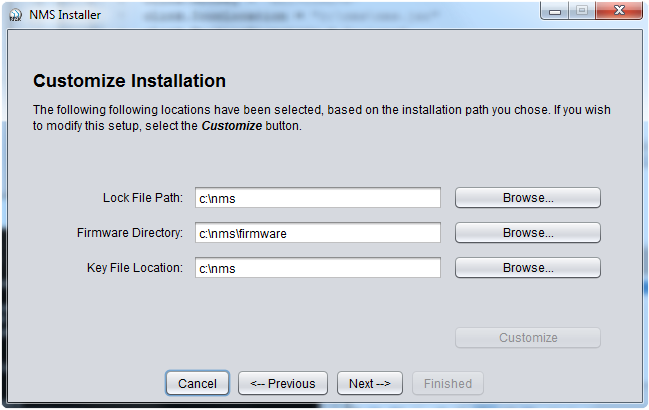
Task: Browse for the Key File Location
Action: click(x=528, y=268)
